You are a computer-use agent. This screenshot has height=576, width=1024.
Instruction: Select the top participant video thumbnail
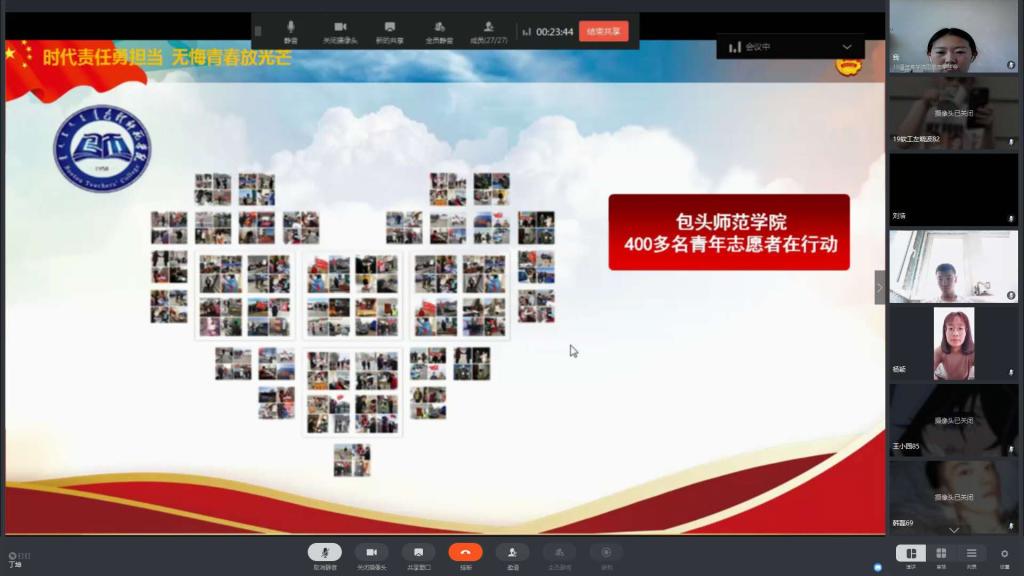(953, 38)
